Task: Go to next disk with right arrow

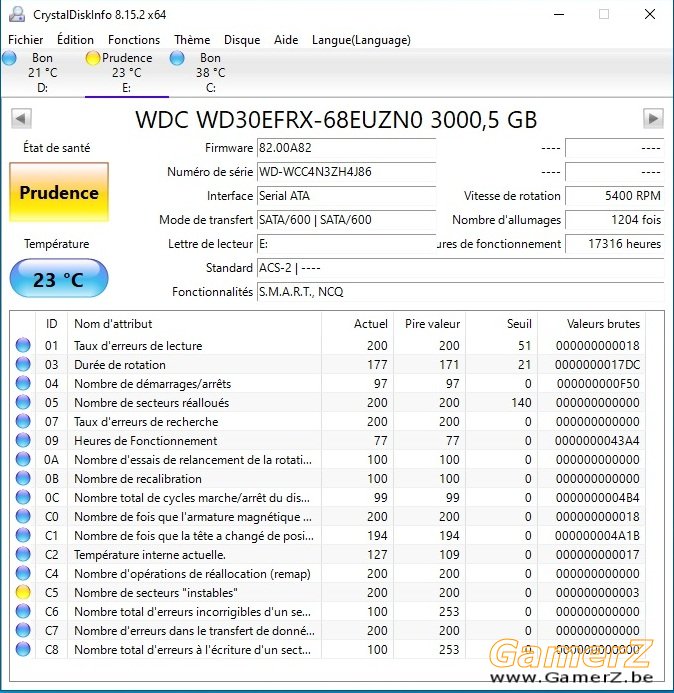Action: pyautogui.click(x=653, y=118)
